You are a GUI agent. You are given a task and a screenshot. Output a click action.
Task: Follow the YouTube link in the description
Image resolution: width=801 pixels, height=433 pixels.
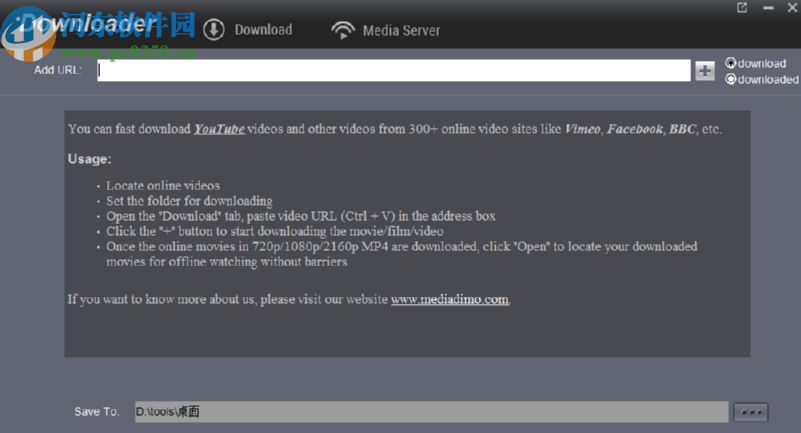[x=219, y=129]
